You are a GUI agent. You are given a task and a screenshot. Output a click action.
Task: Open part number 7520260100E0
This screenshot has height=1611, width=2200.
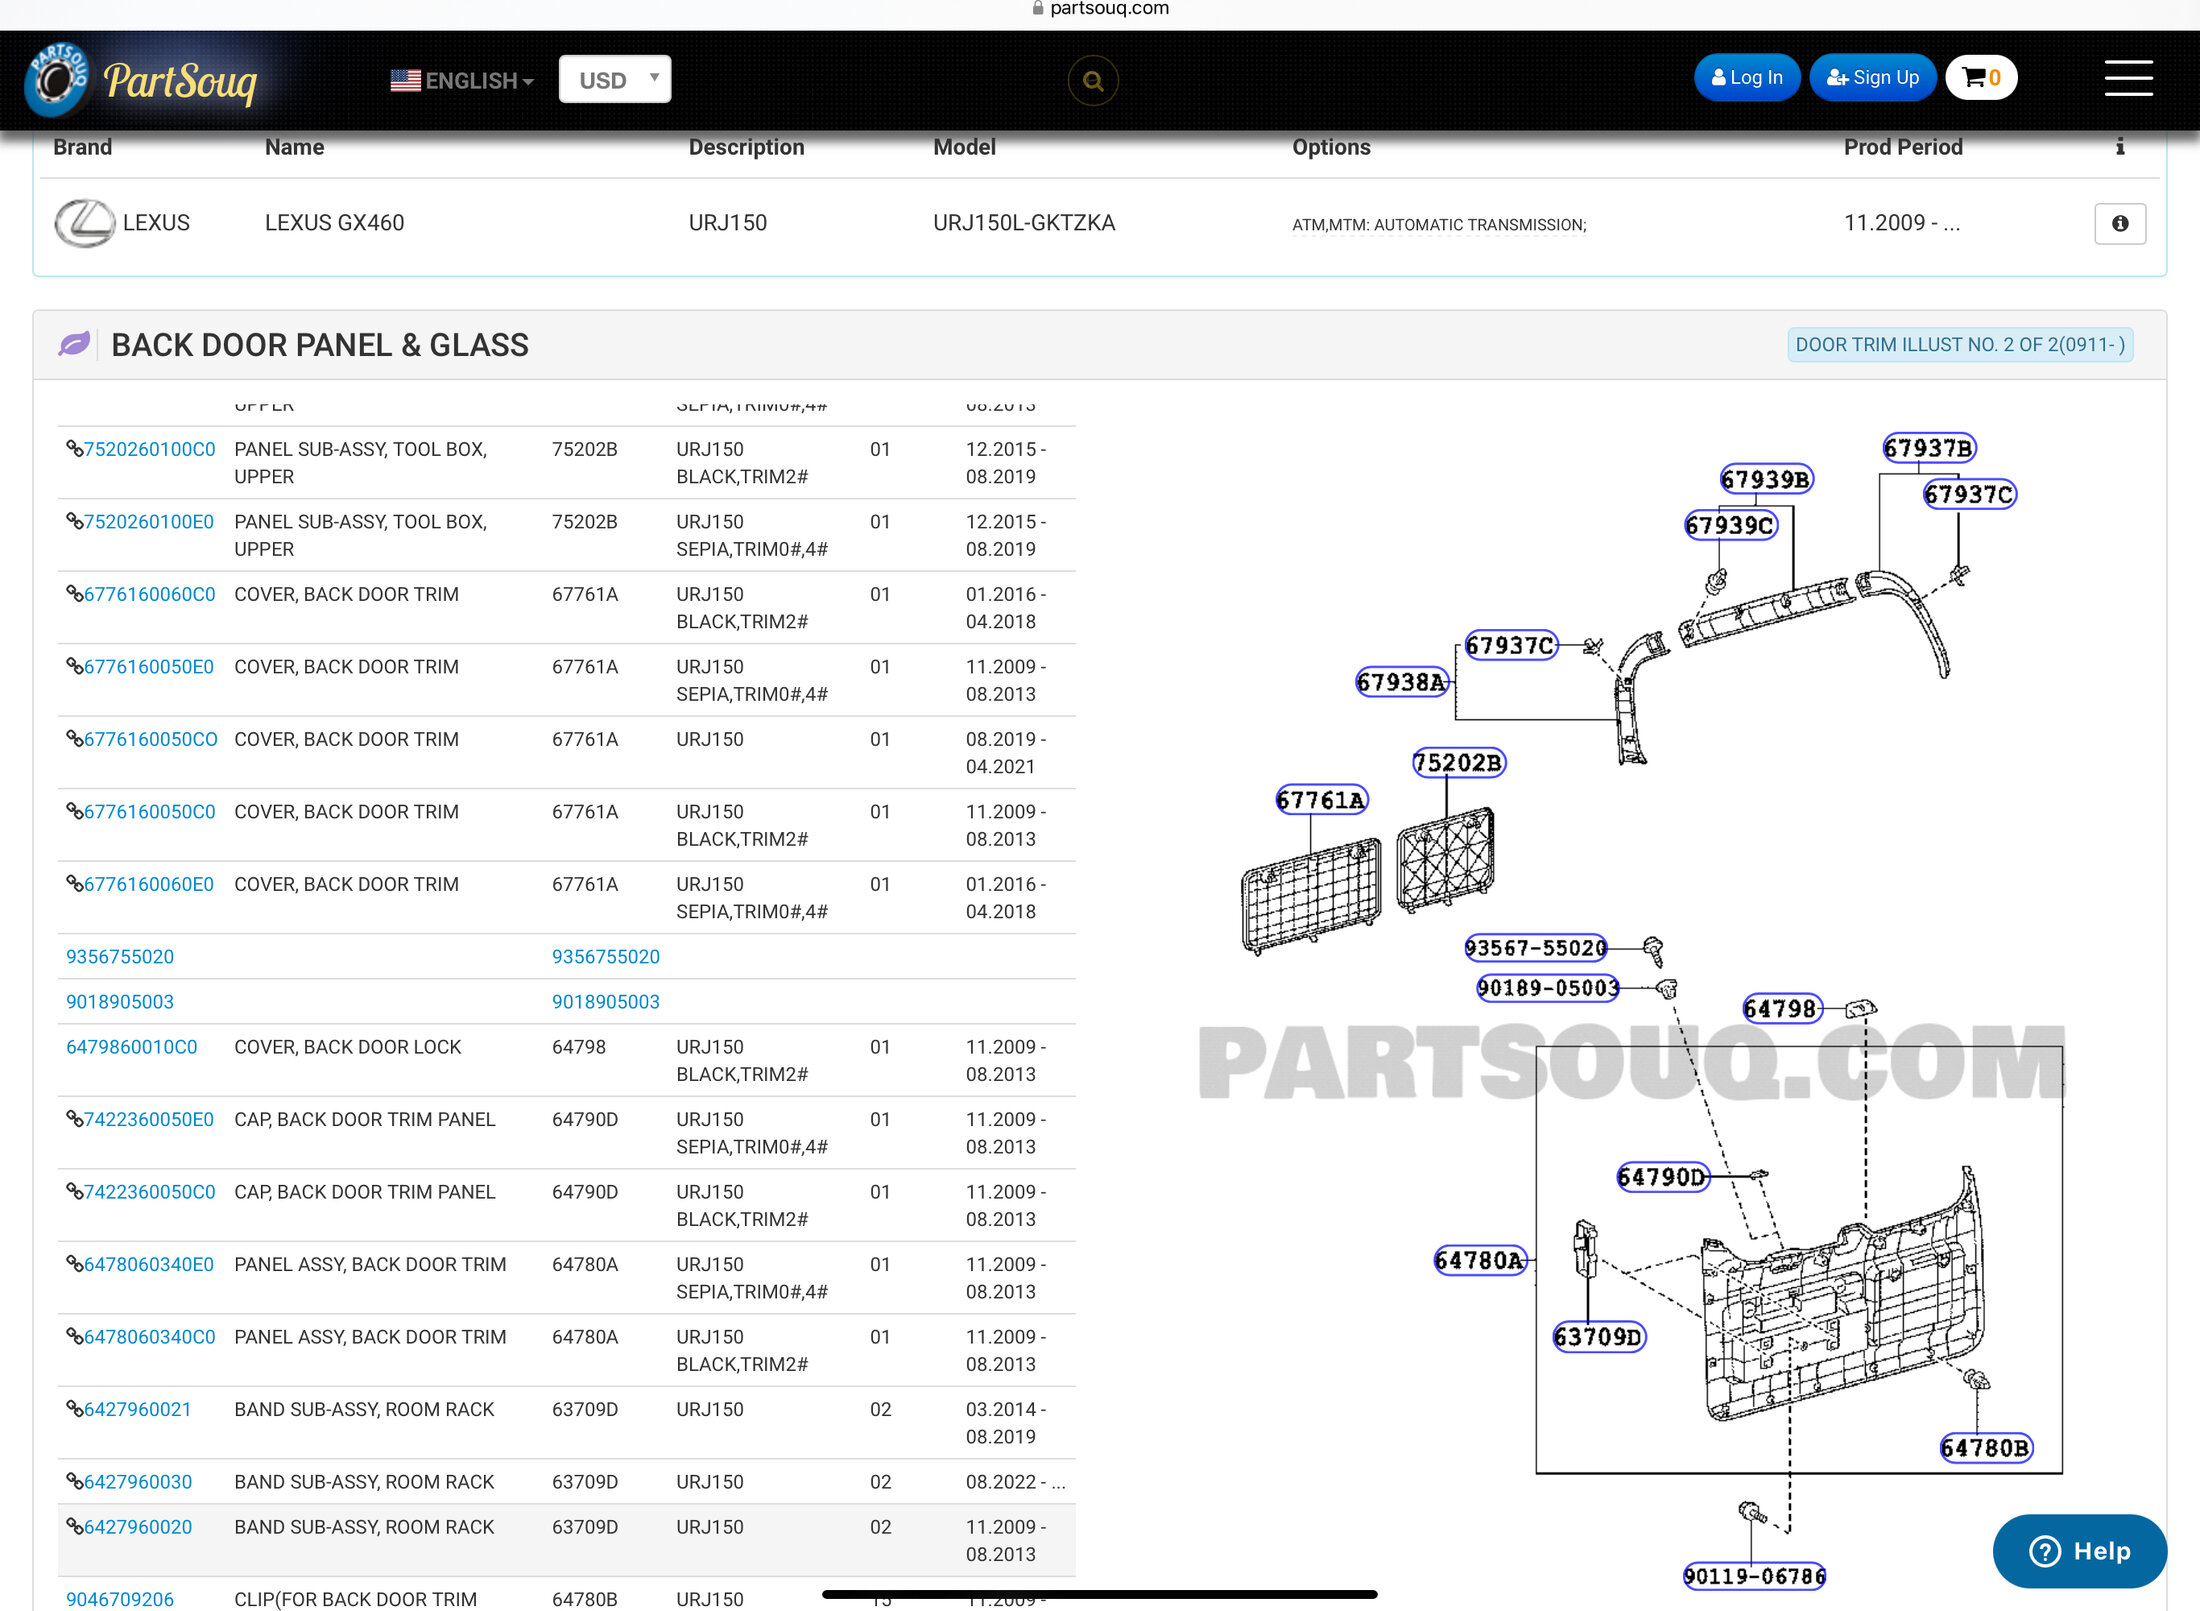pyautogui.click(x=149, y=521)
